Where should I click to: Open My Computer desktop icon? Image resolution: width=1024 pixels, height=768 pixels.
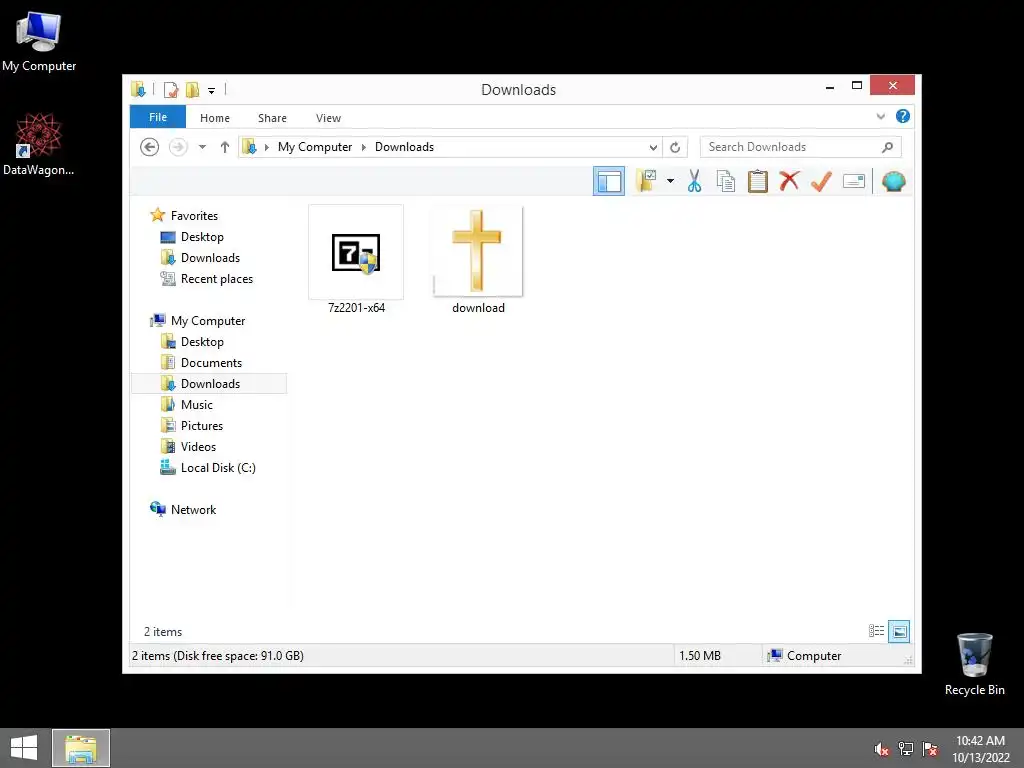click(x=39, y=42)
